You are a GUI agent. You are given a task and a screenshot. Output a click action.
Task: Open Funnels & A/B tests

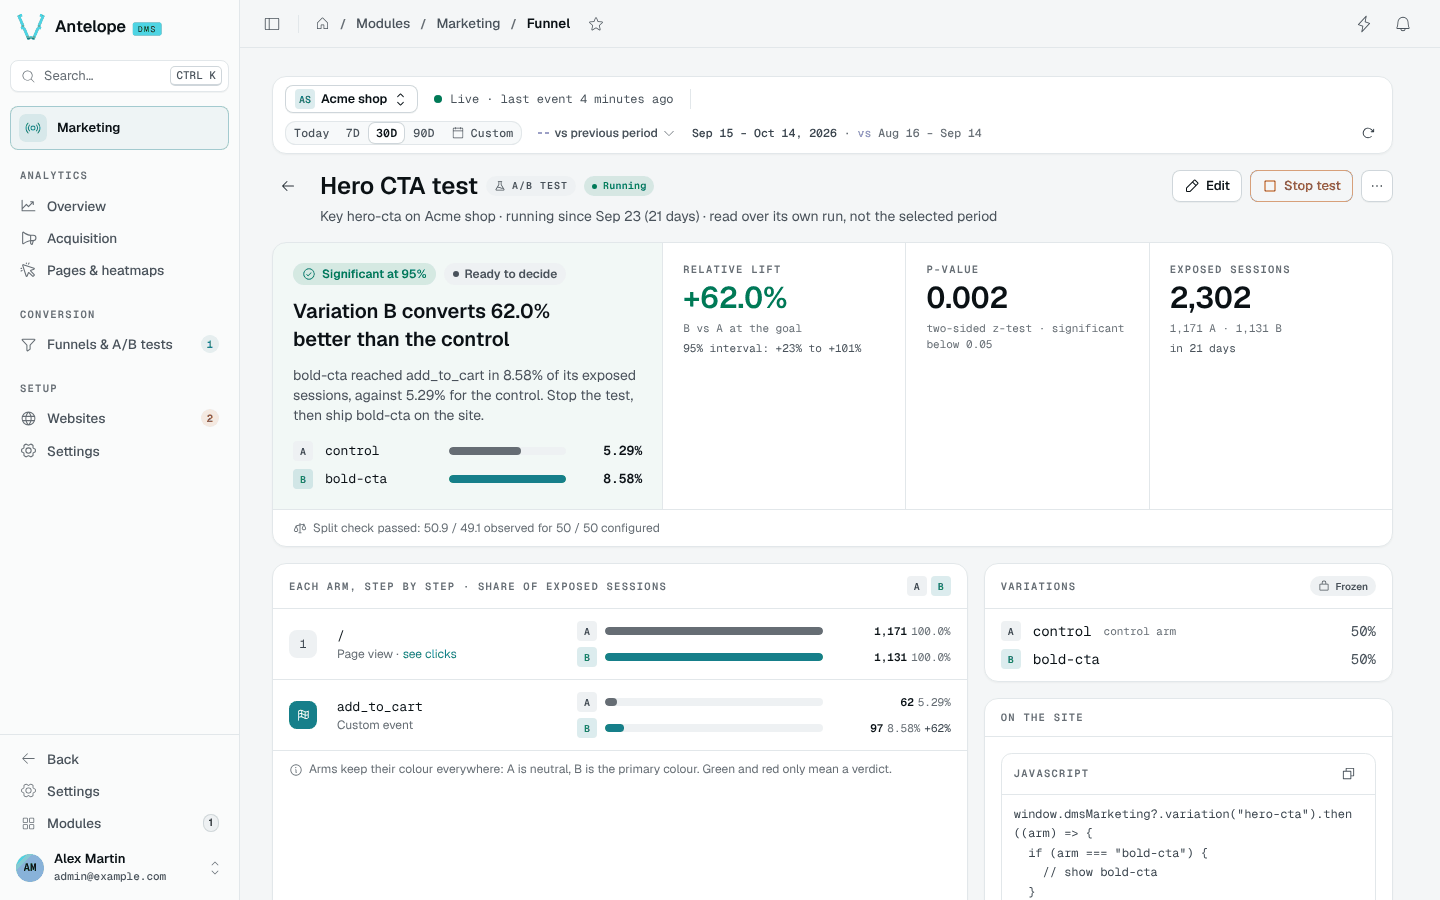click(119, 344)
